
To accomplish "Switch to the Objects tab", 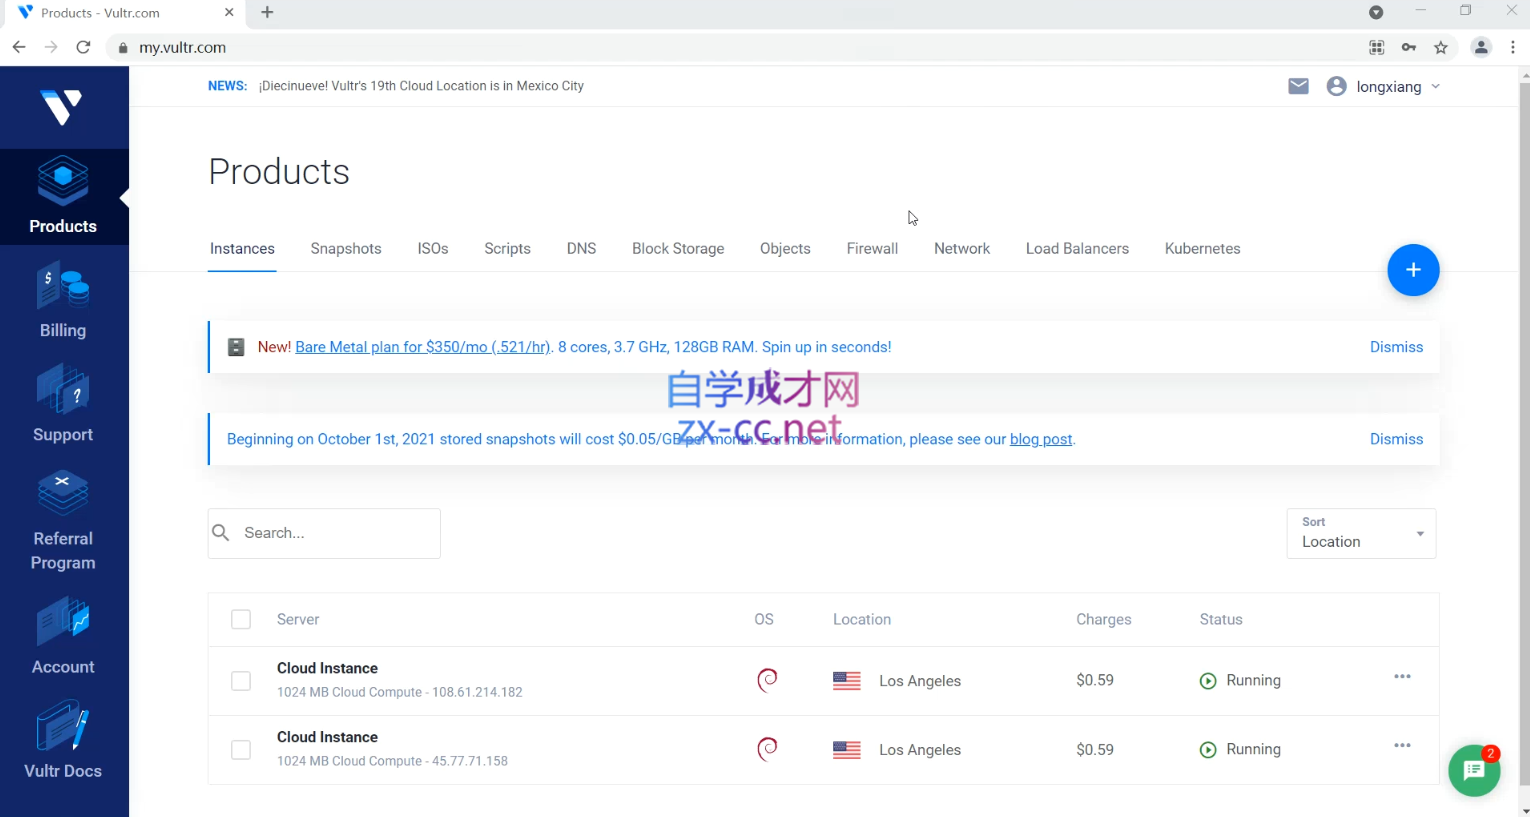I will pos(785,249).
